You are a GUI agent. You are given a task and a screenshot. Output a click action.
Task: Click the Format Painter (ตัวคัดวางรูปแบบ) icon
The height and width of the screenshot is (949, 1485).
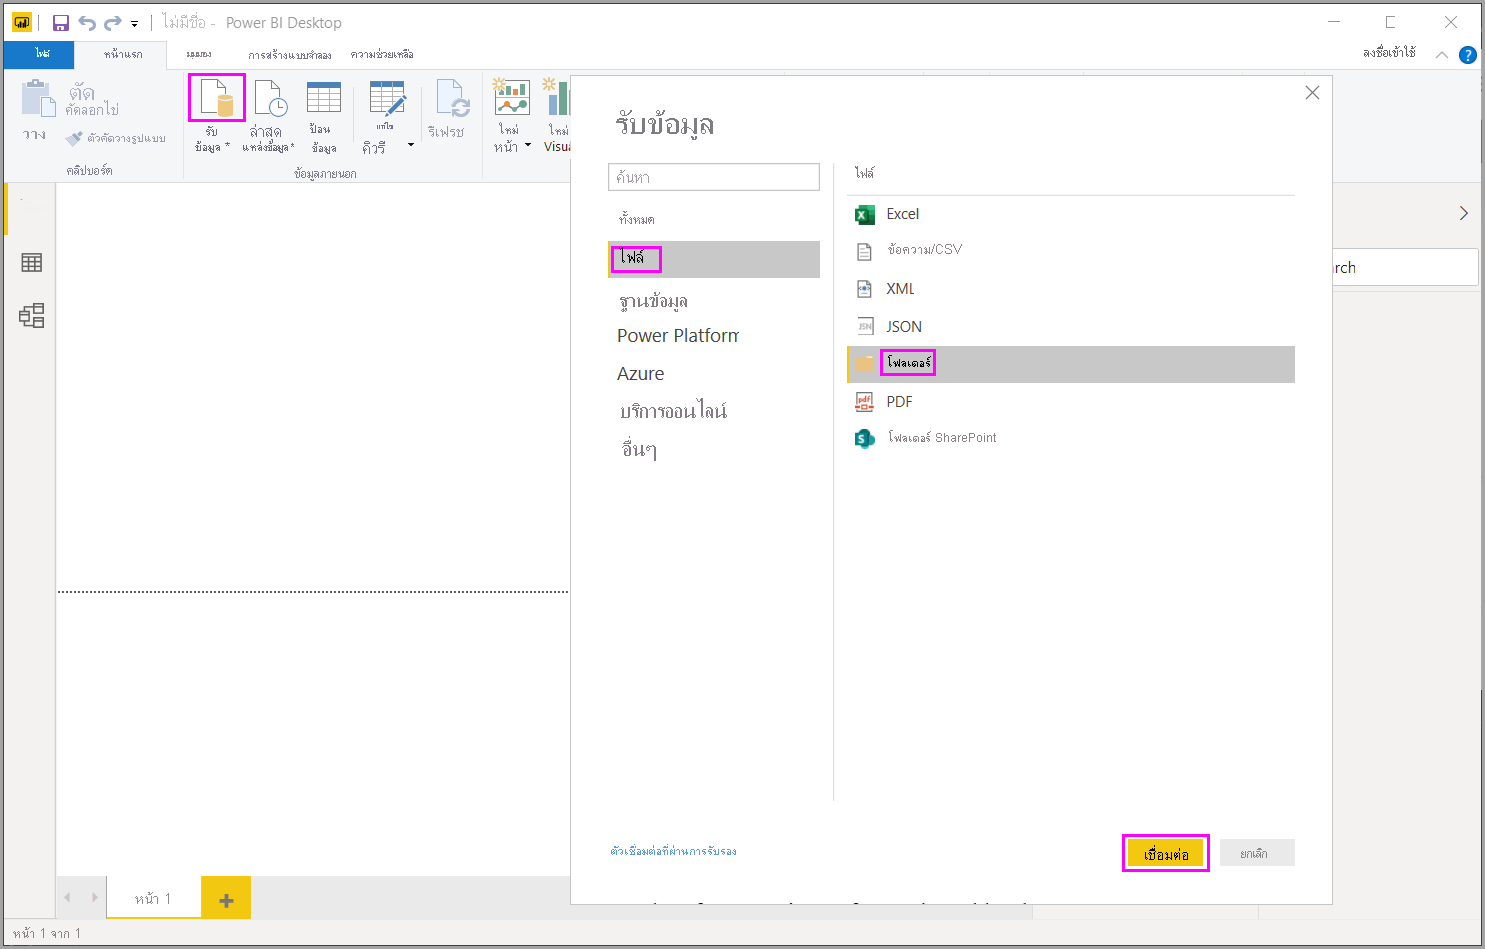(x=74, y=139)
